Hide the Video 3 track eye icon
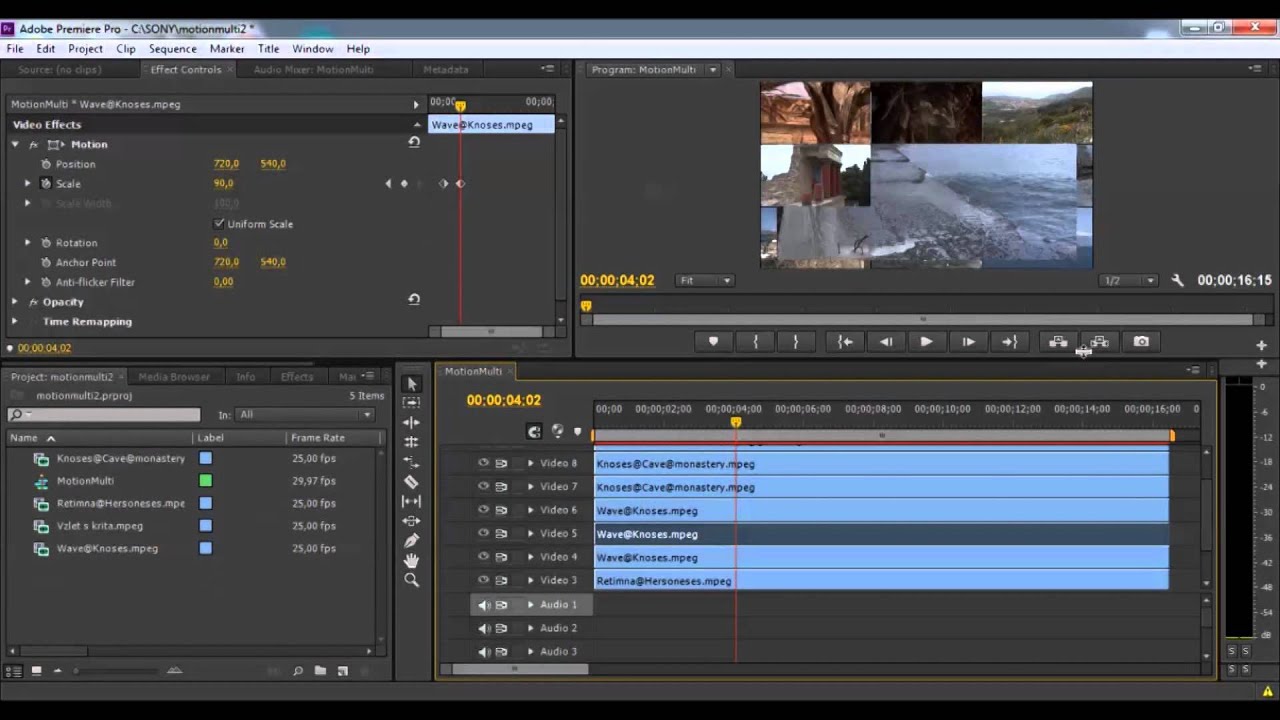Image resolution: width=1280 pixels, height=720 pixels. [484, 580]
